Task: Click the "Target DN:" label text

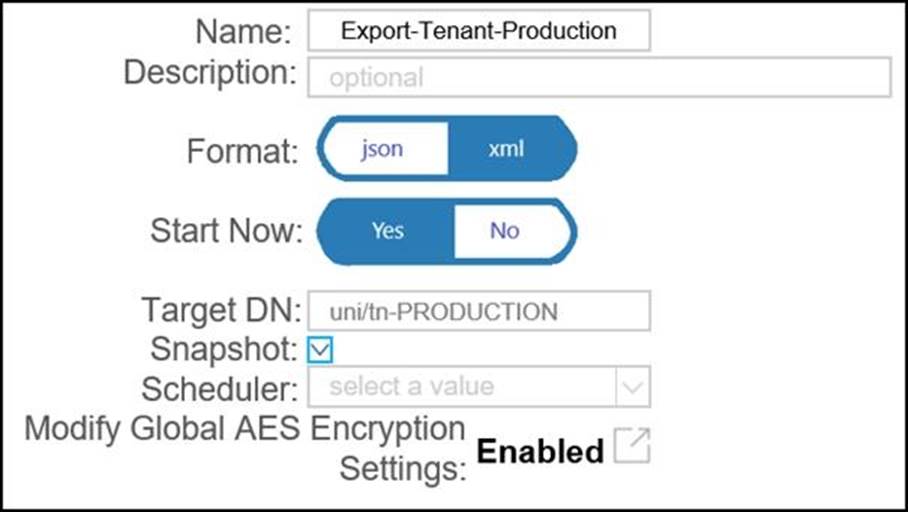Action: (221, 310)
